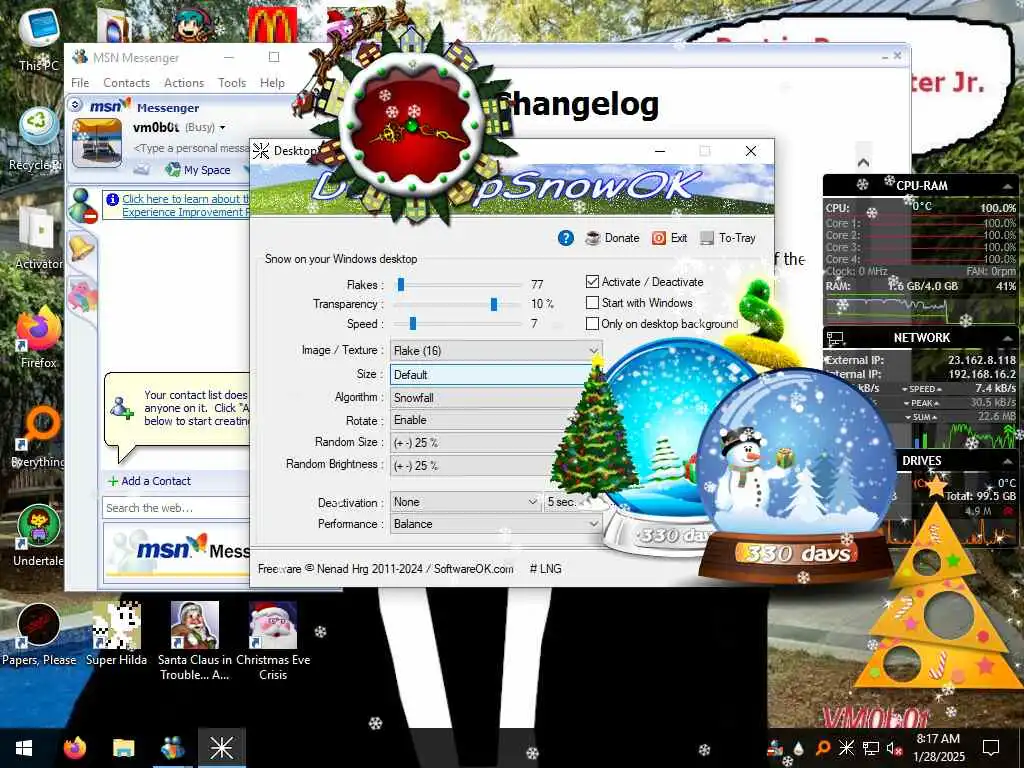Image resolution: width=1024 pixels, height=768 pixels.
Task: Open the MSN Messenger File menu
Action: tap(80, 83)
